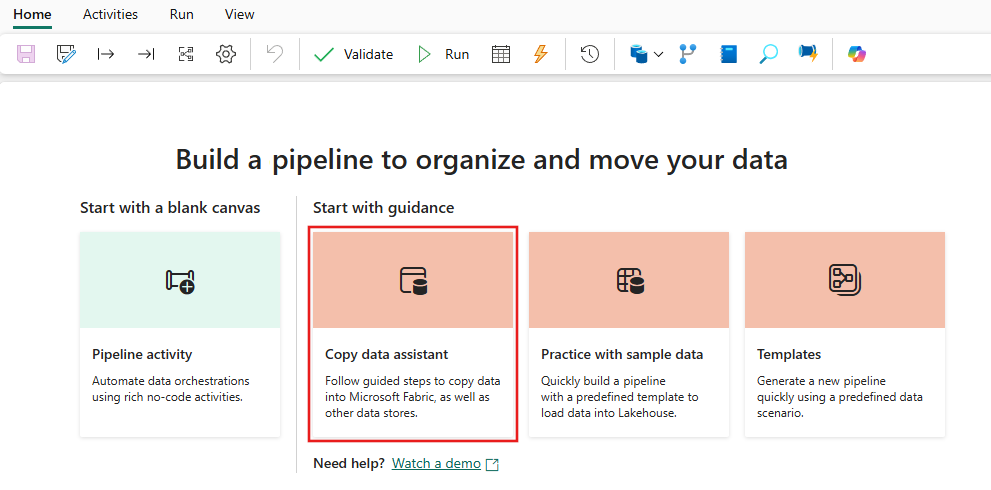Open the View tab
The image size is (991, 490).
pos(239,14)
